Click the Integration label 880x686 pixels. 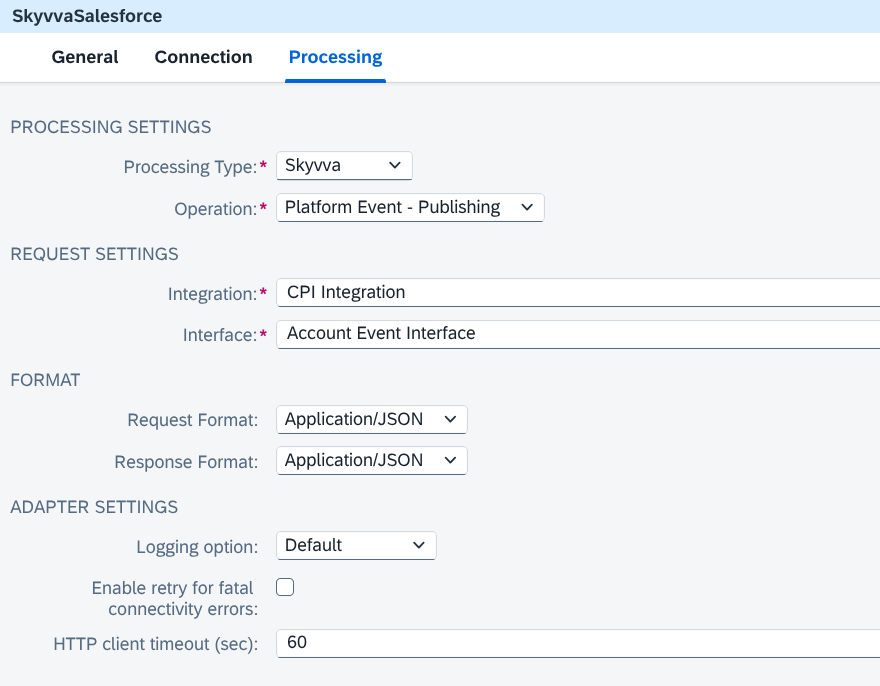[x=212, y=294]
